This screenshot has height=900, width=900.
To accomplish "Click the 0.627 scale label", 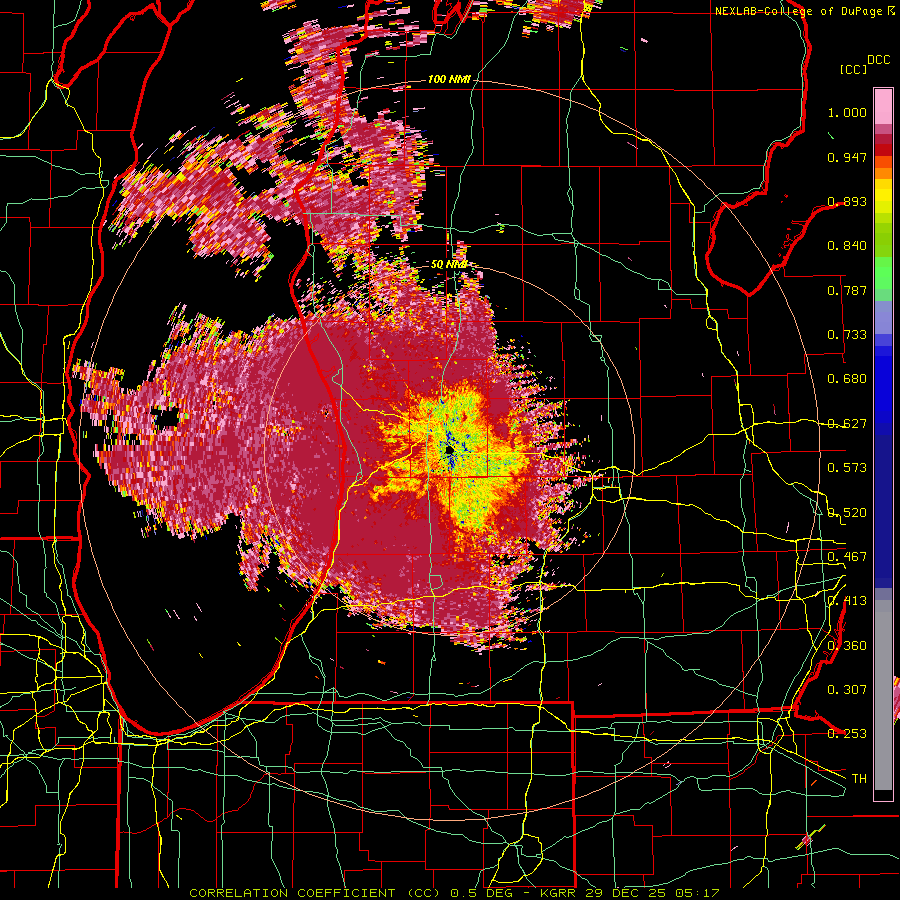I will click(847, 424).
